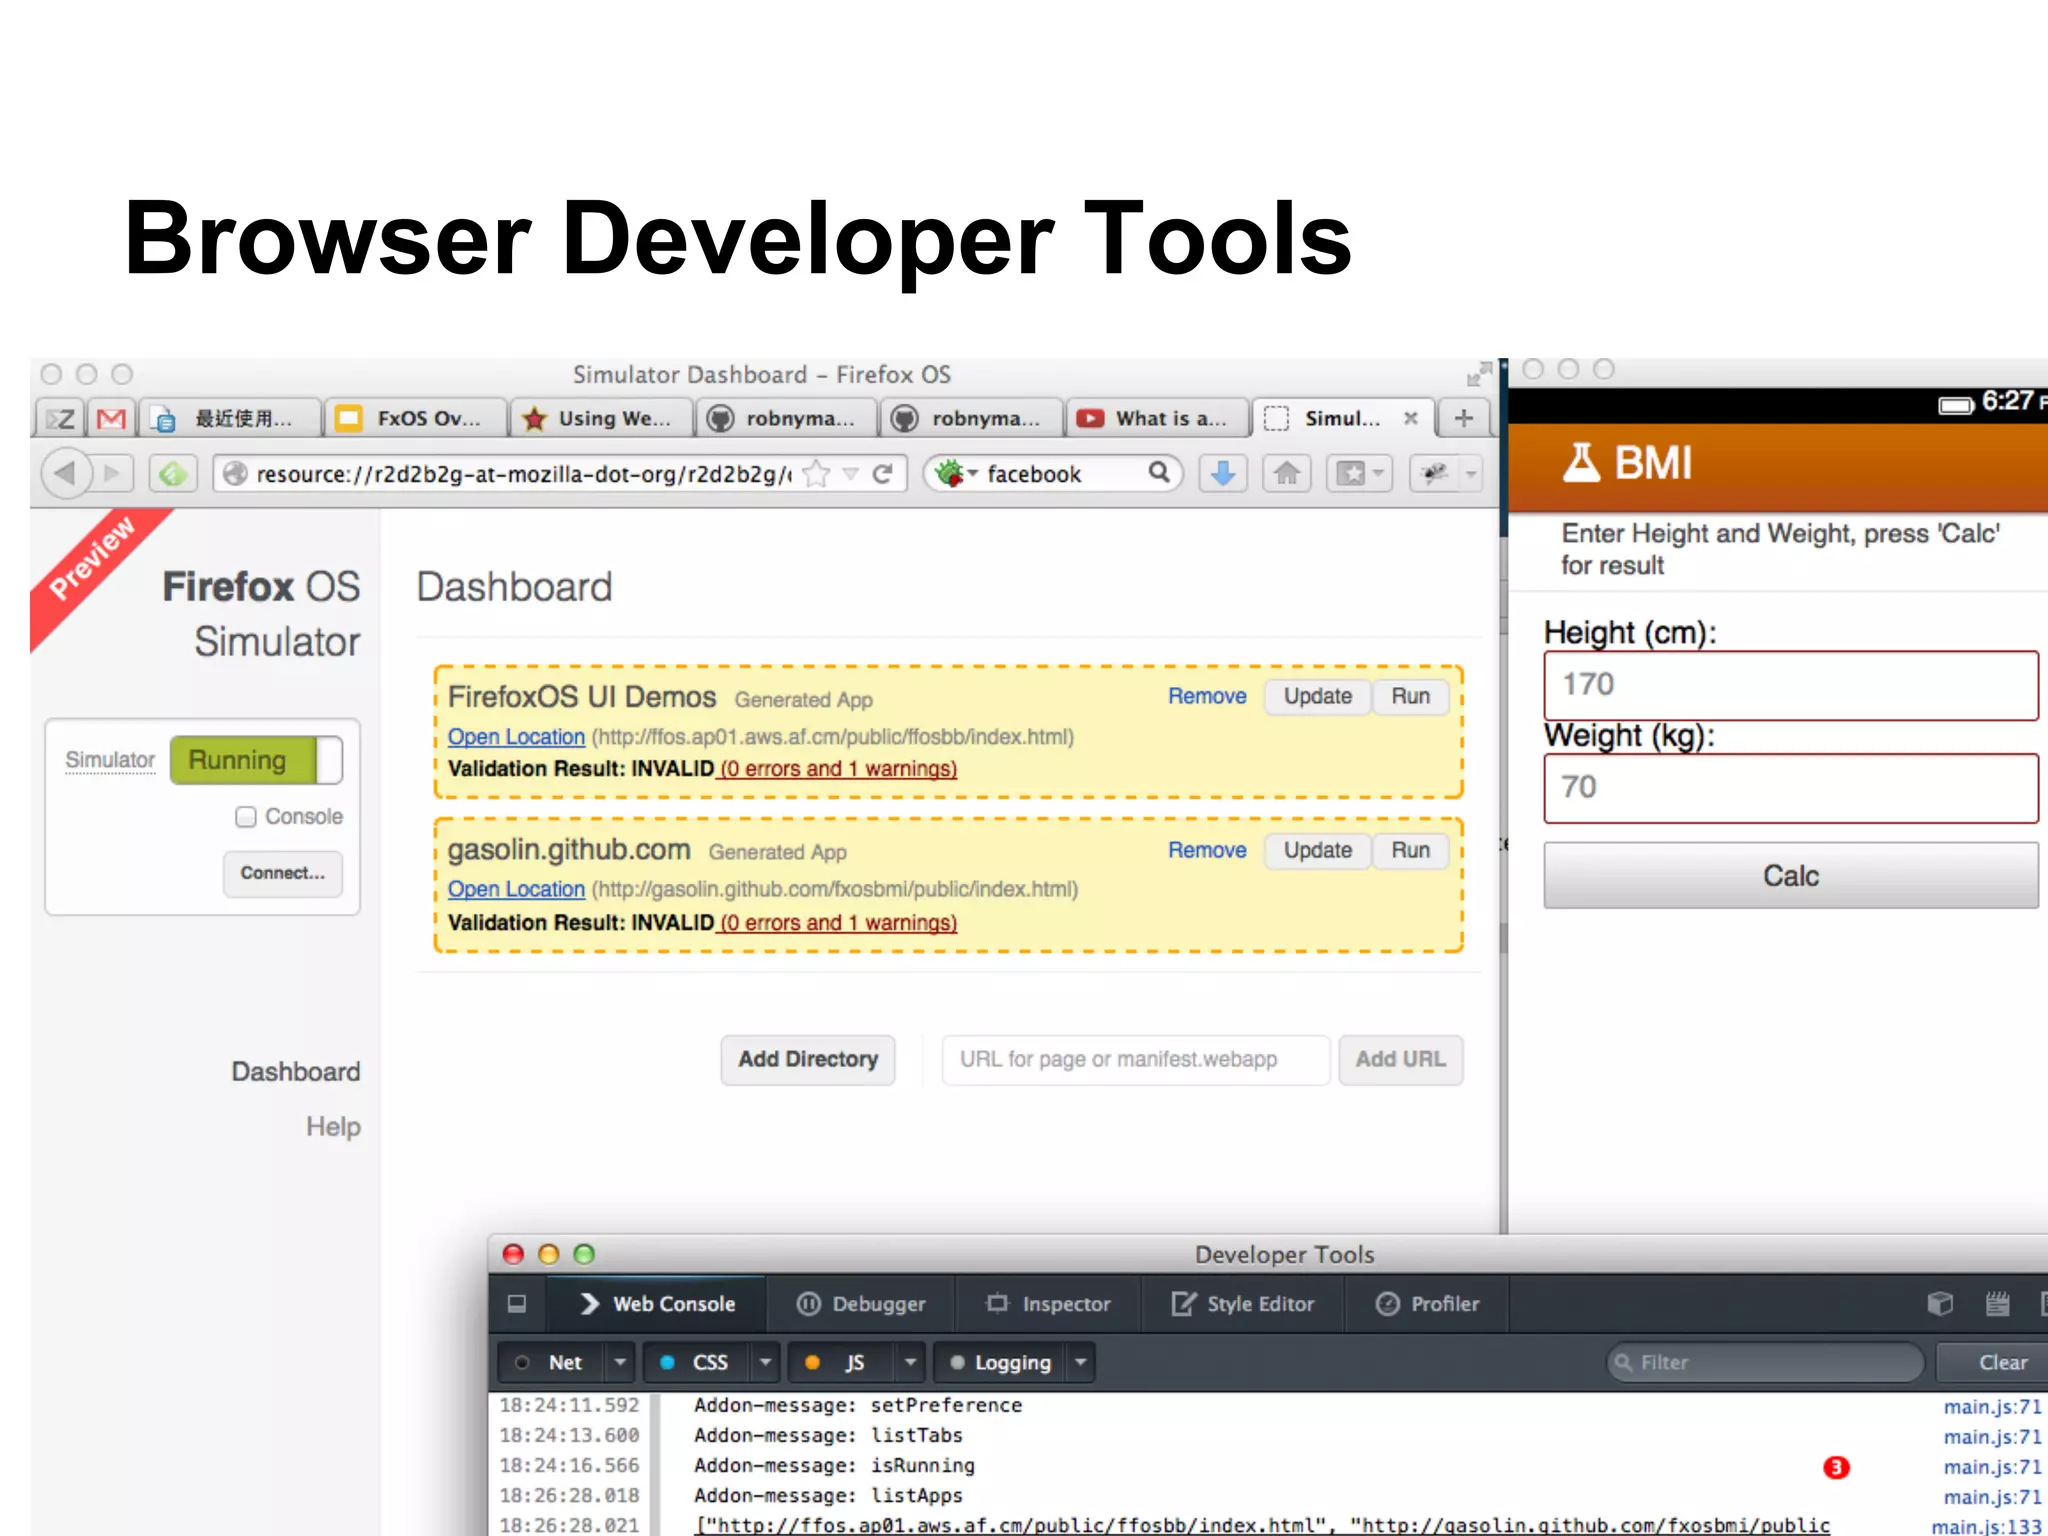Expand the CSS filter dropdown arrow
The width and height of the screenshot is (2048, 1536).
click(x=765, y=1362)
